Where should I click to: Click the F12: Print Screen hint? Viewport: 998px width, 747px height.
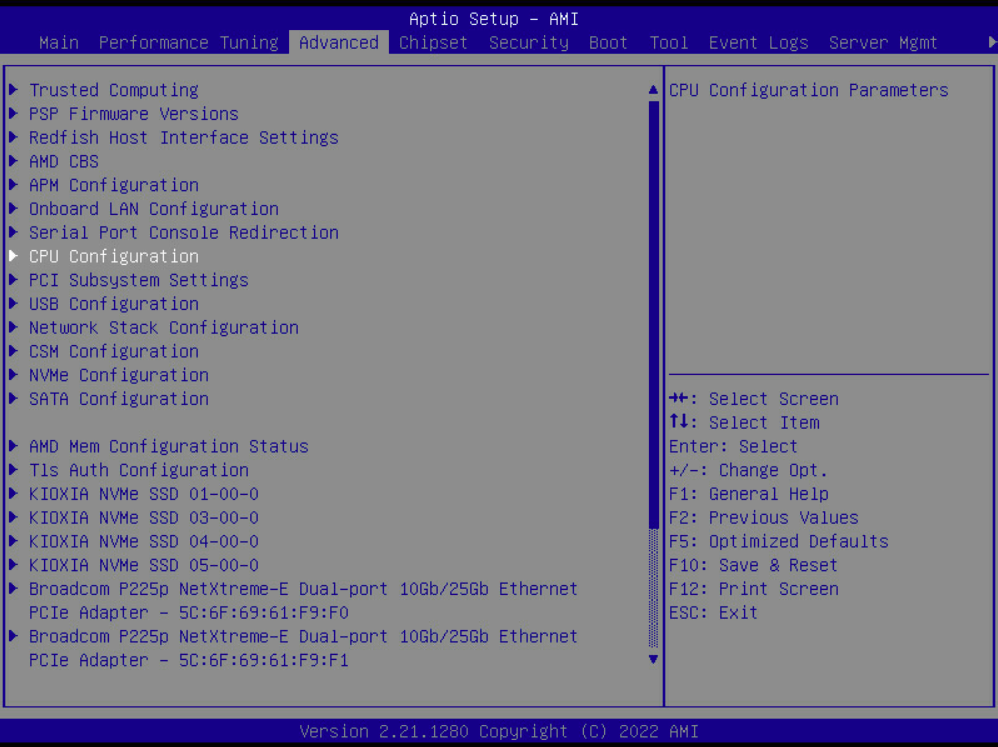click(754, 589)
